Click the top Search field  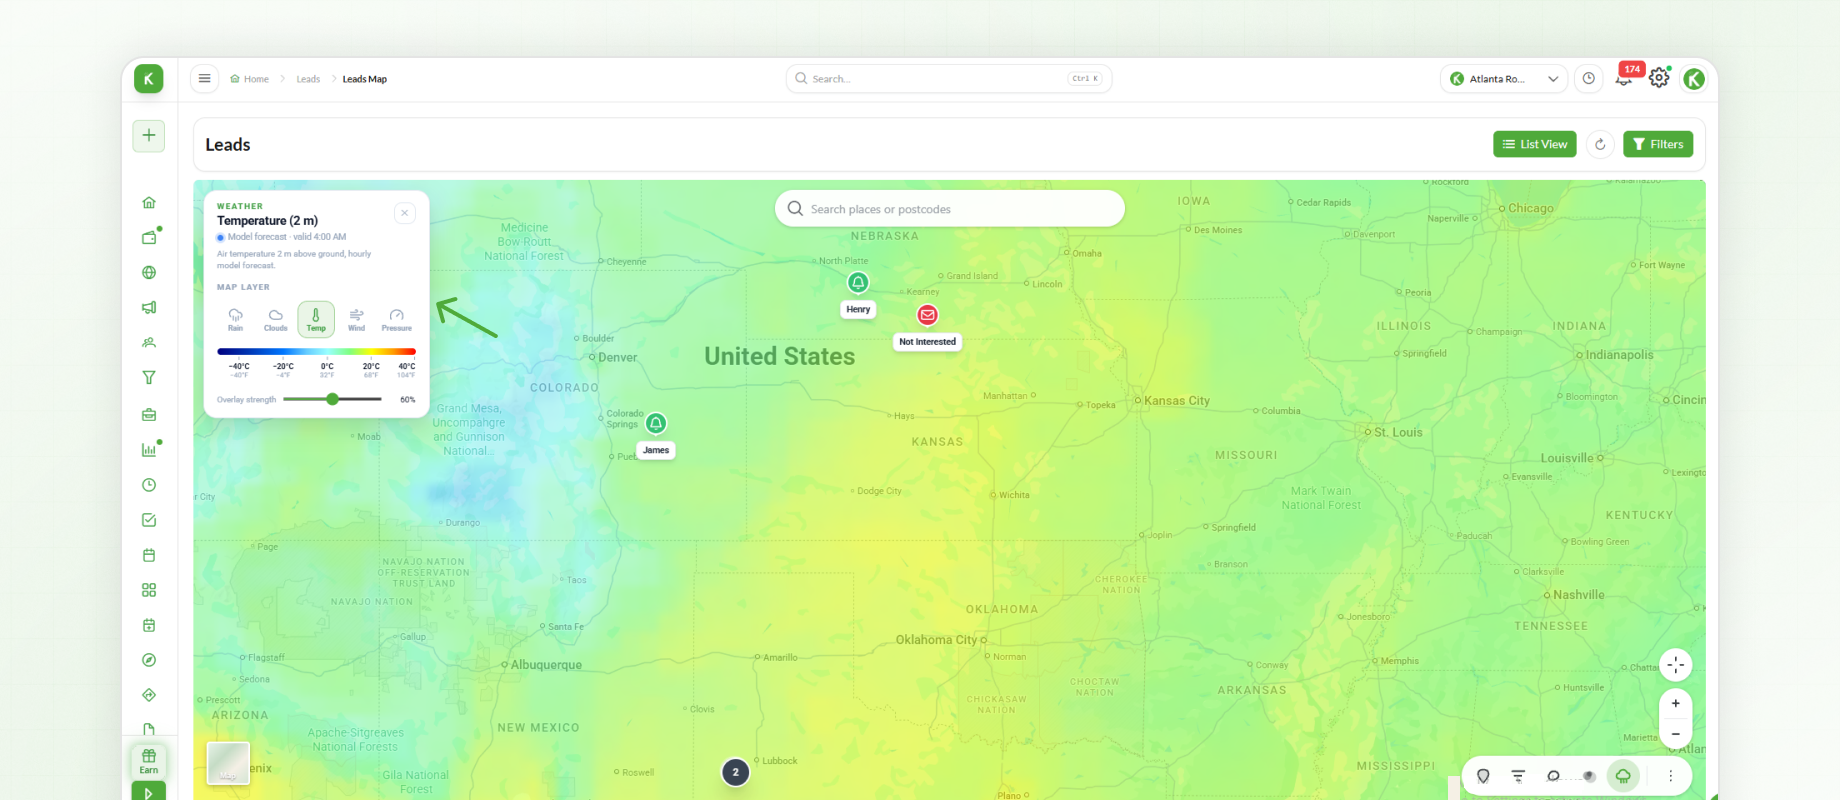coord(949,79)
